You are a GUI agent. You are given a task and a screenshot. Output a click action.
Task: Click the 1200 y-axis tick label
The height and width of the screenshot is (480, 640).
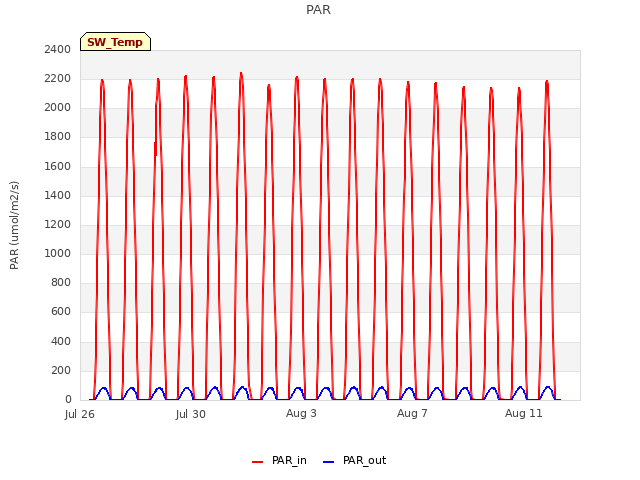(58, 224)
